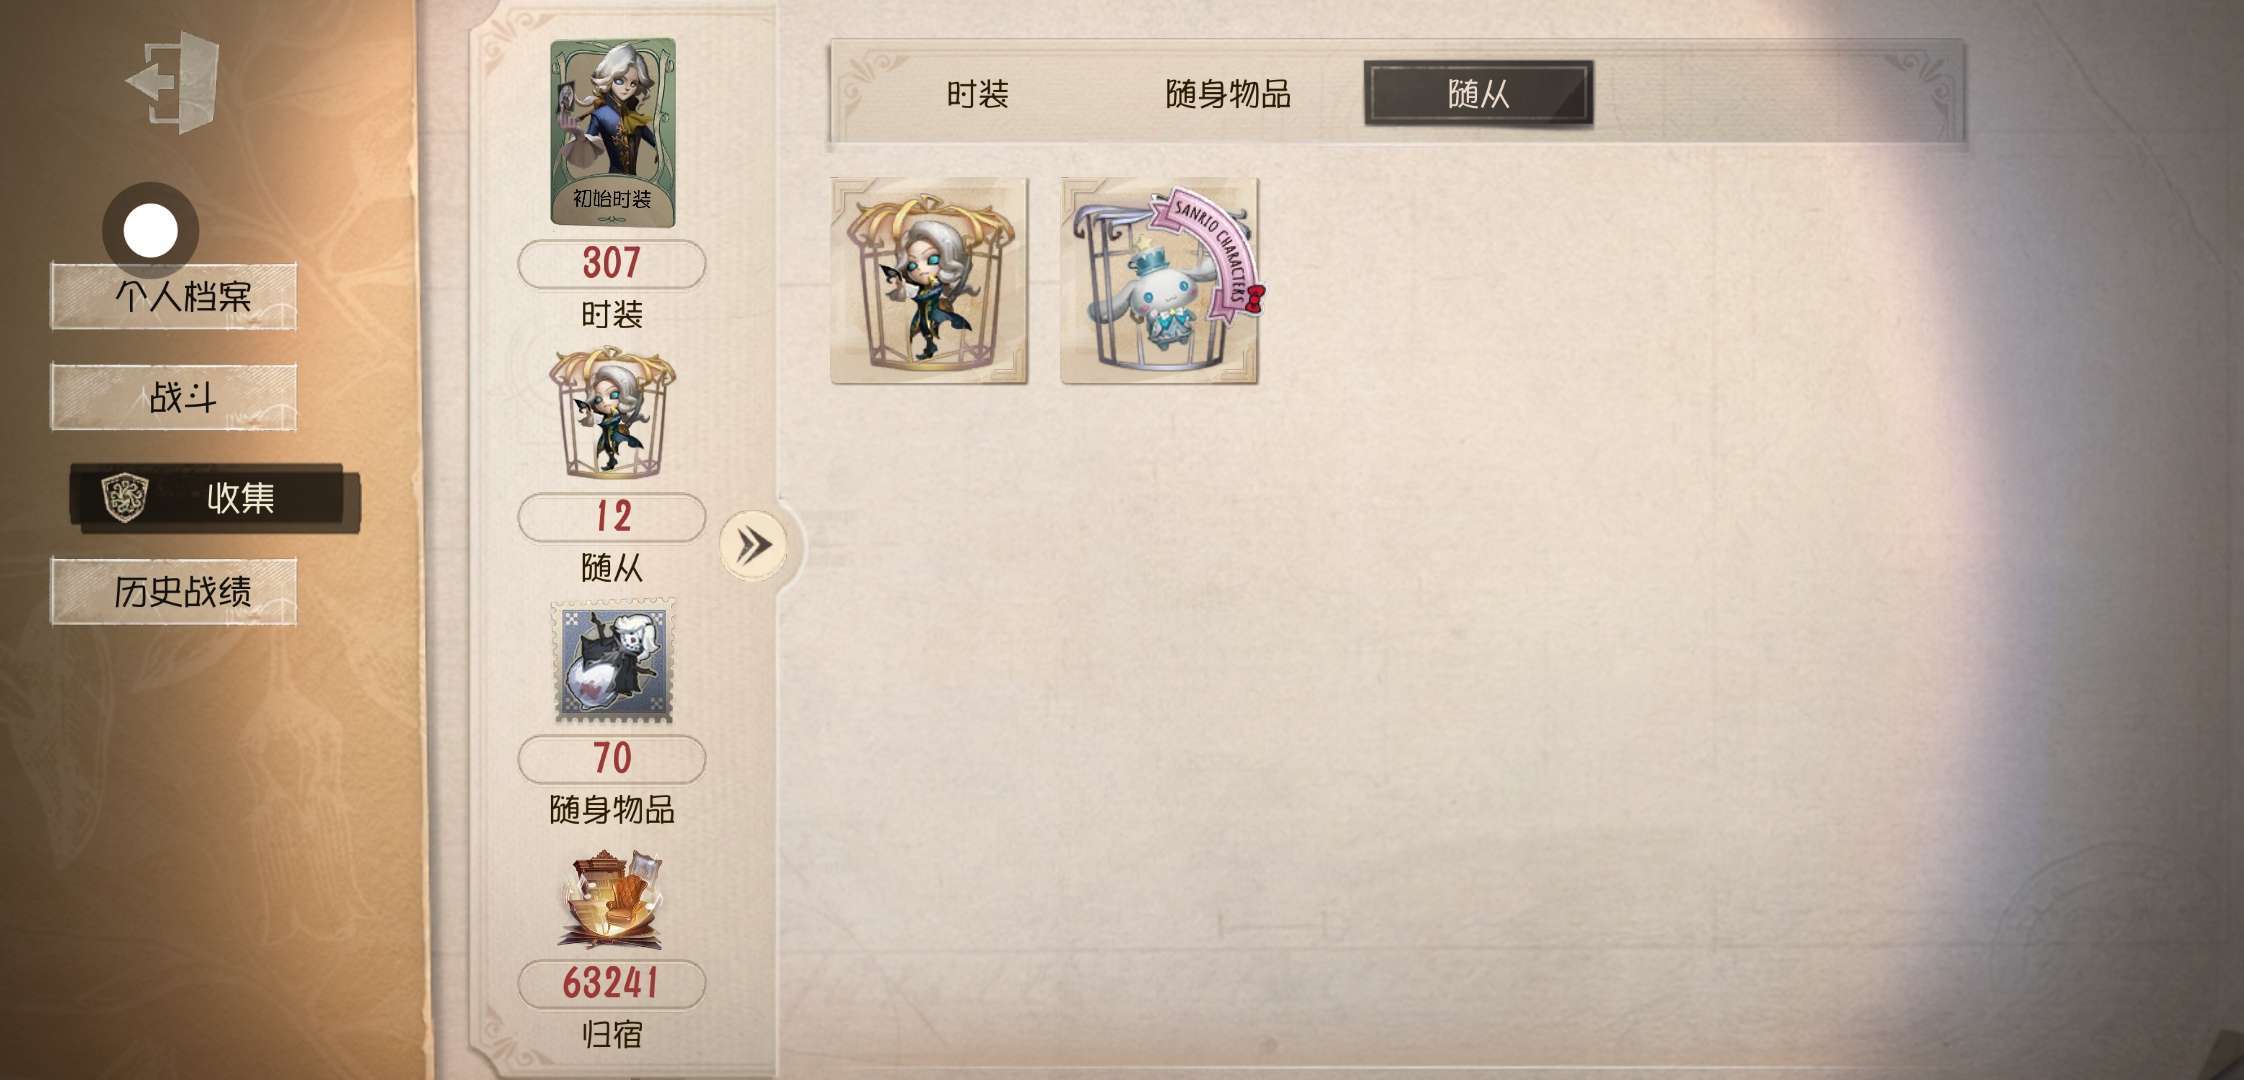Tap the white floating assistive button
Screen dimensions: 2244x1080
[150, 230]
